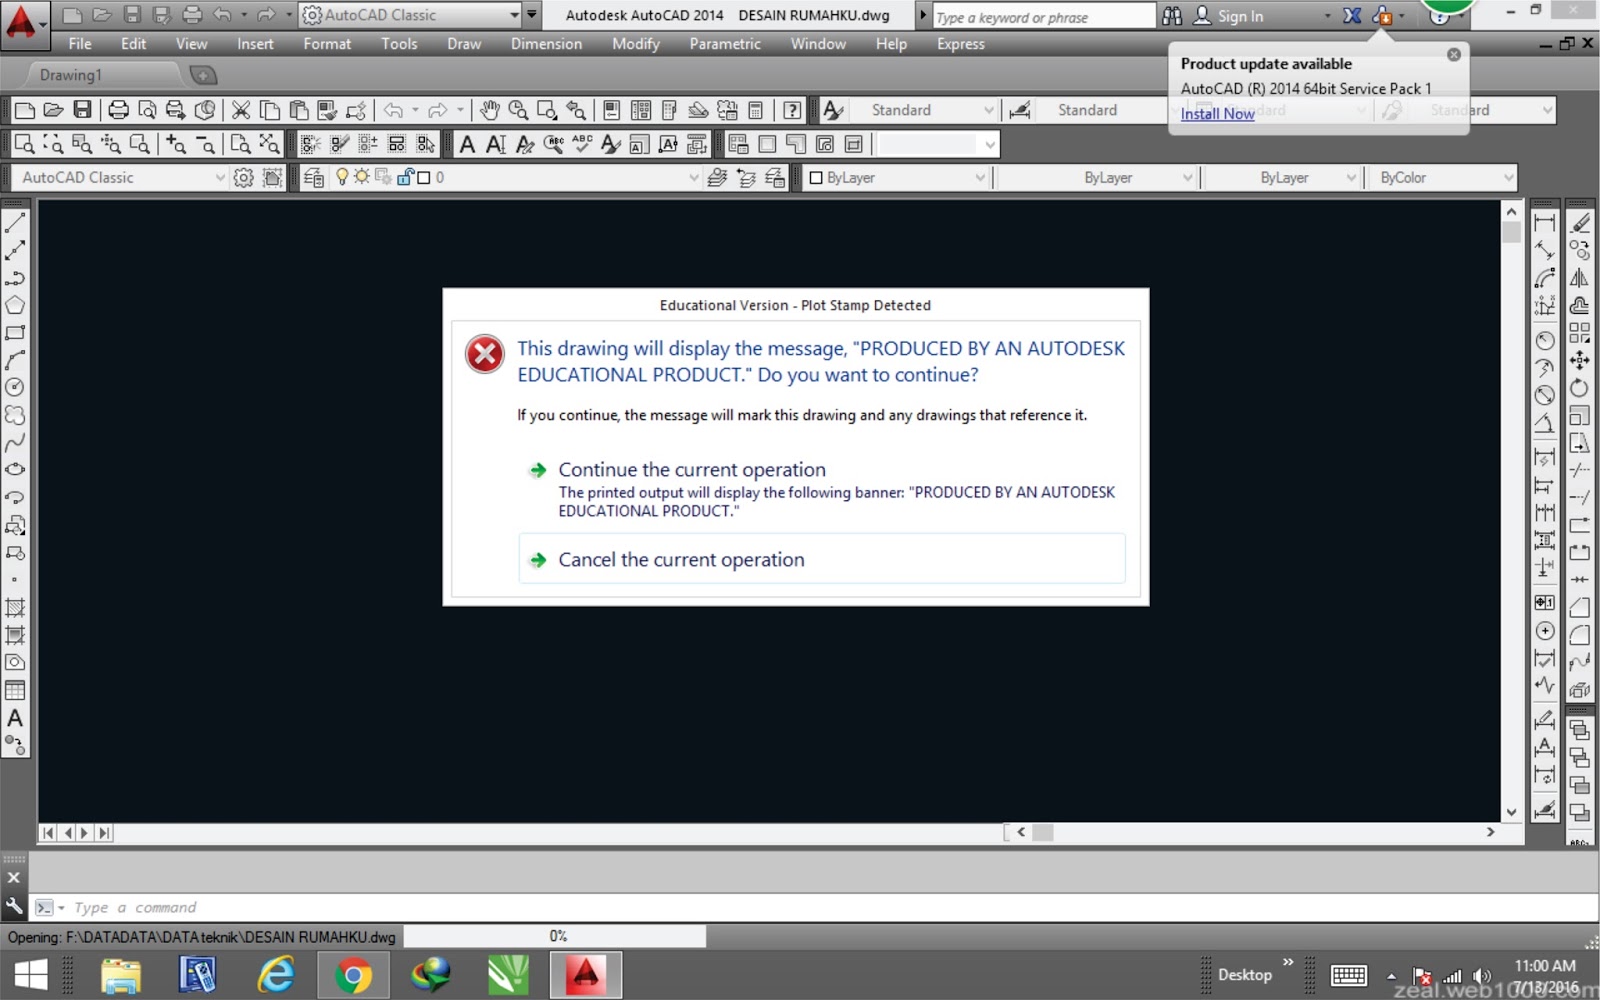Image resolution: width=1600 pixels, height=1000 pixels.
Task: Open the Insert menu
Action: (255, 44)
